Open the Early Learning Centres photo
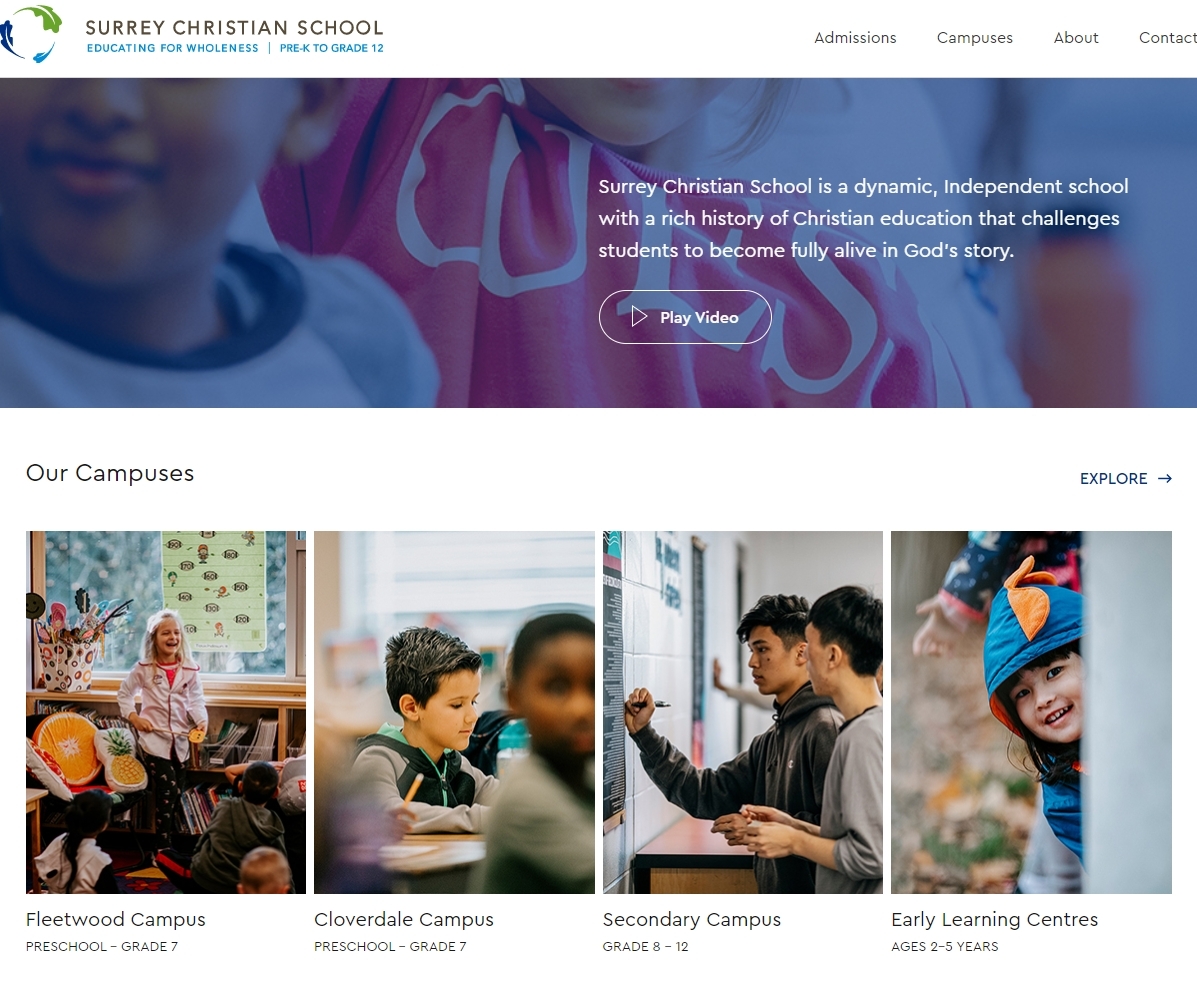 (1031, 712)
